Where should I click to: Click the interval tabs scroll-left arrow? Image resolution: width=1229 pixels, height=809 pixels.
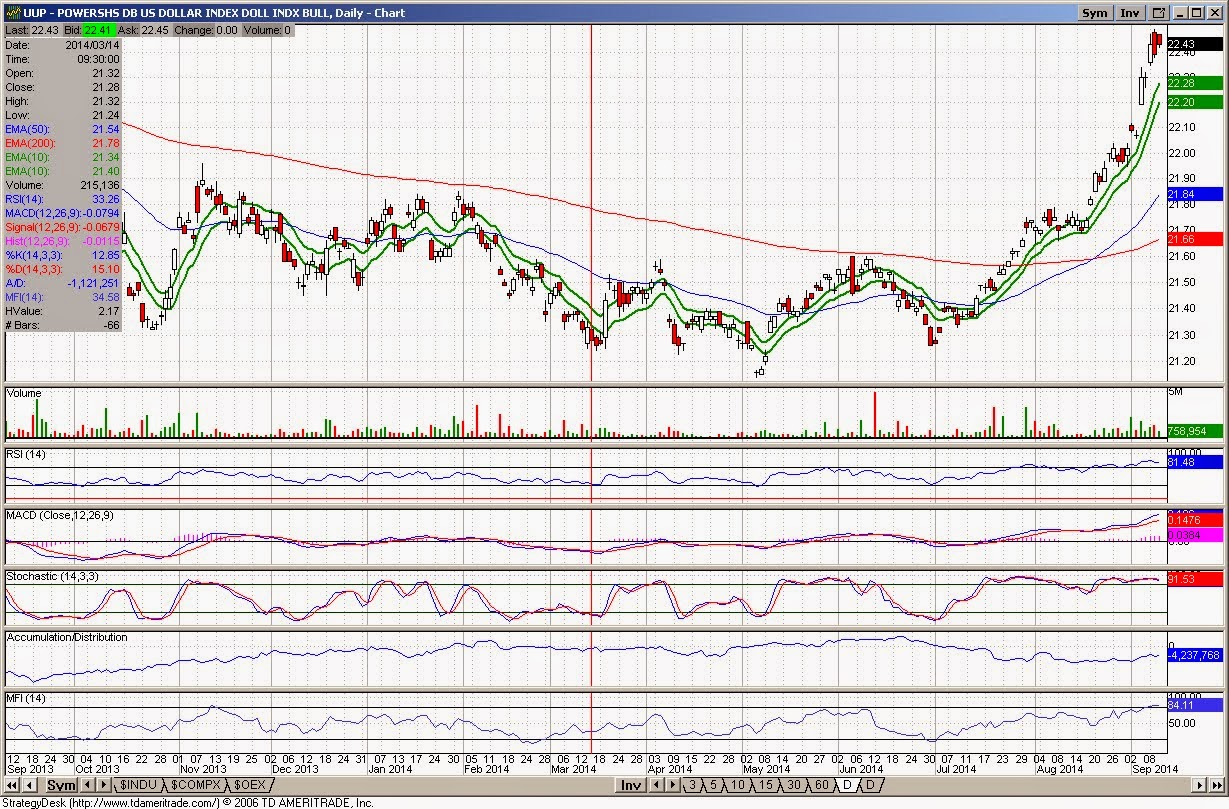tap(656, 785)
